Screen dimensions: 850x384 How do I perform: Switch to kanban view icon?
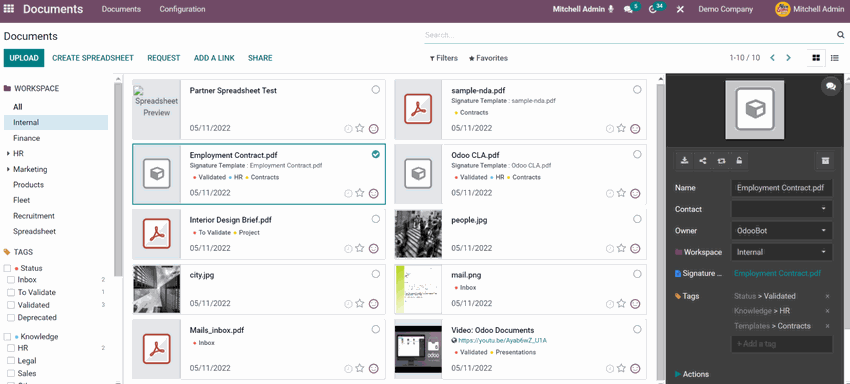(x=816, y=58)
